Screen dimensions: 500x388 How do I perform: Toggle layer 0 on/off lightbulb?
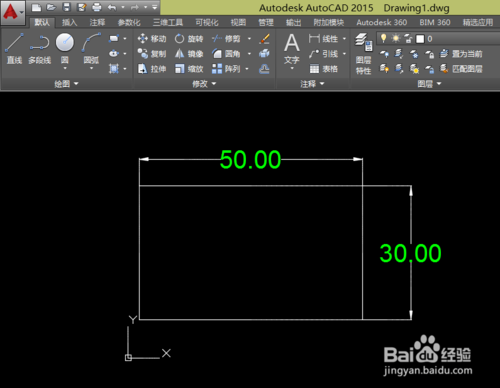pyautogui.click(x=384, y=38)
